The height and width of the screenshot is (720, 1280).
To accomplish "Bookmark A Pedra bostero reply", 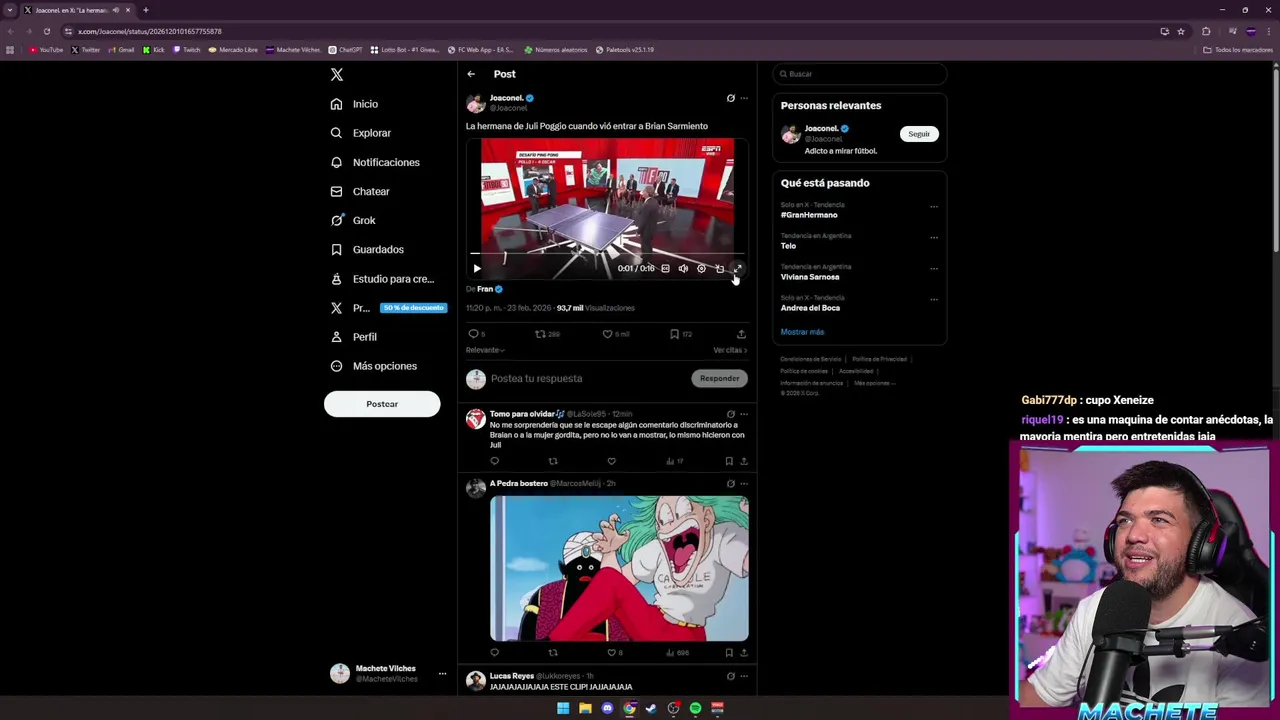I will pos(729,653).
